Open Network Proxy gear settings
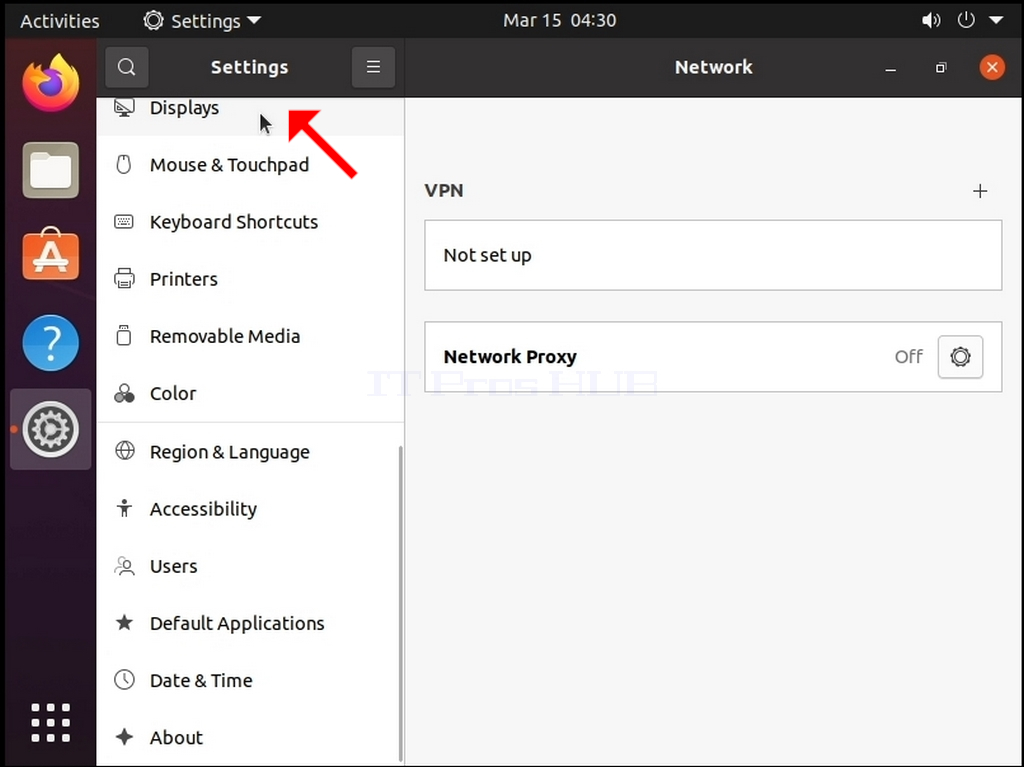This screenshot has width=1024, height=767. click(960, 357)
